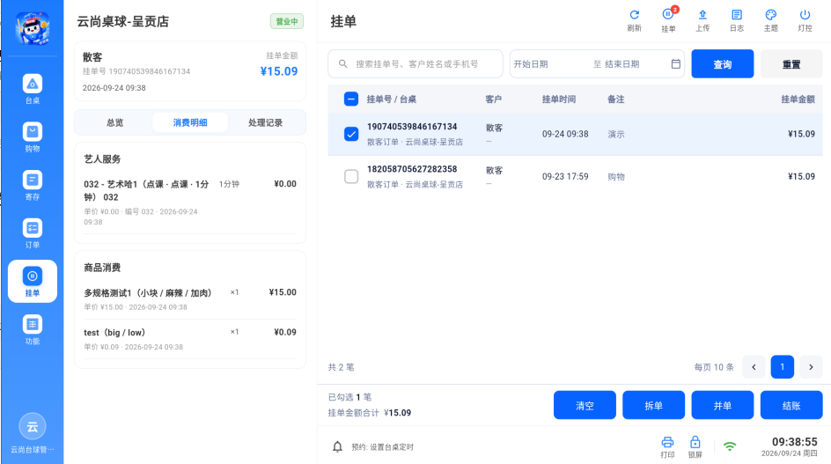Click the test（big / low）item

pyautogui.click(x=190, y=339)
